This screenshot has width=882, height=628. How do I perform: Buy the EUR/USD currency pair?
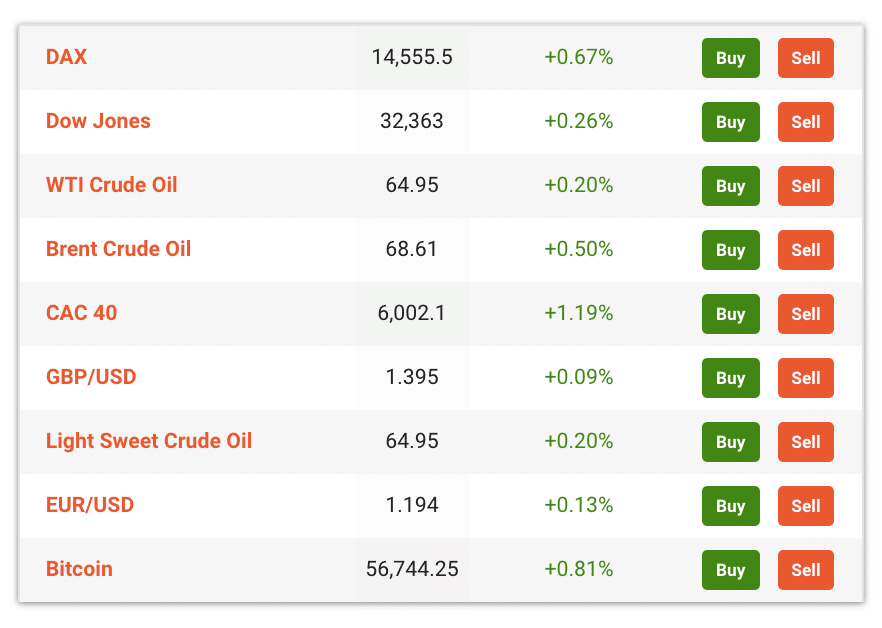730,506
